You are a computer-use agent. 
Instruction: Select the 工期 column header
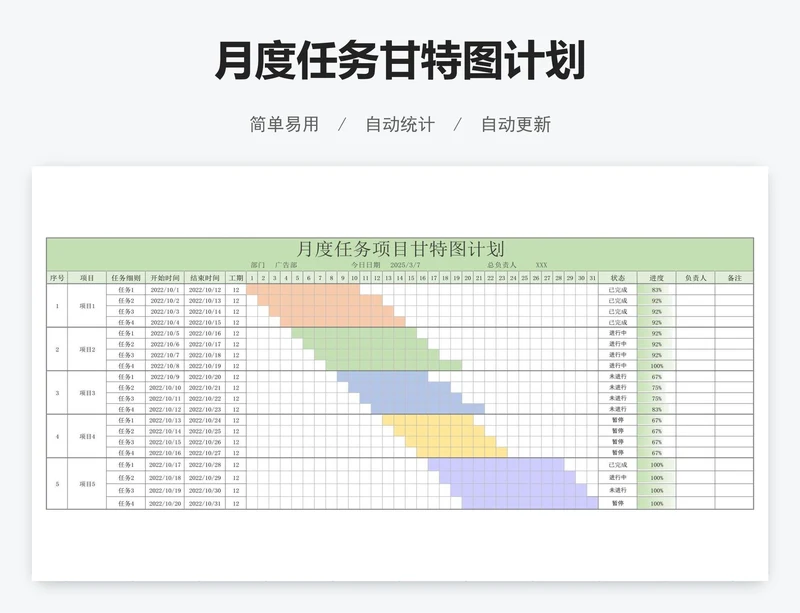[x=236, y=278]
